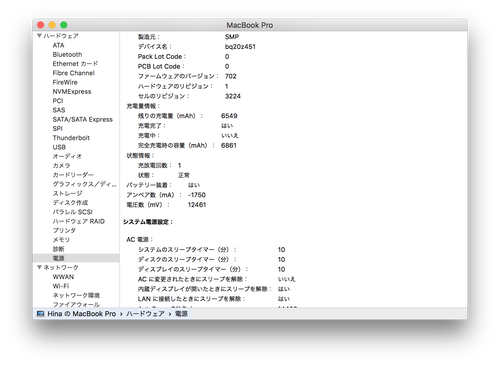This screenshot has height=366, width=500.
Task: Click the 充電量情報 heading
Action: tap(143, 106)
